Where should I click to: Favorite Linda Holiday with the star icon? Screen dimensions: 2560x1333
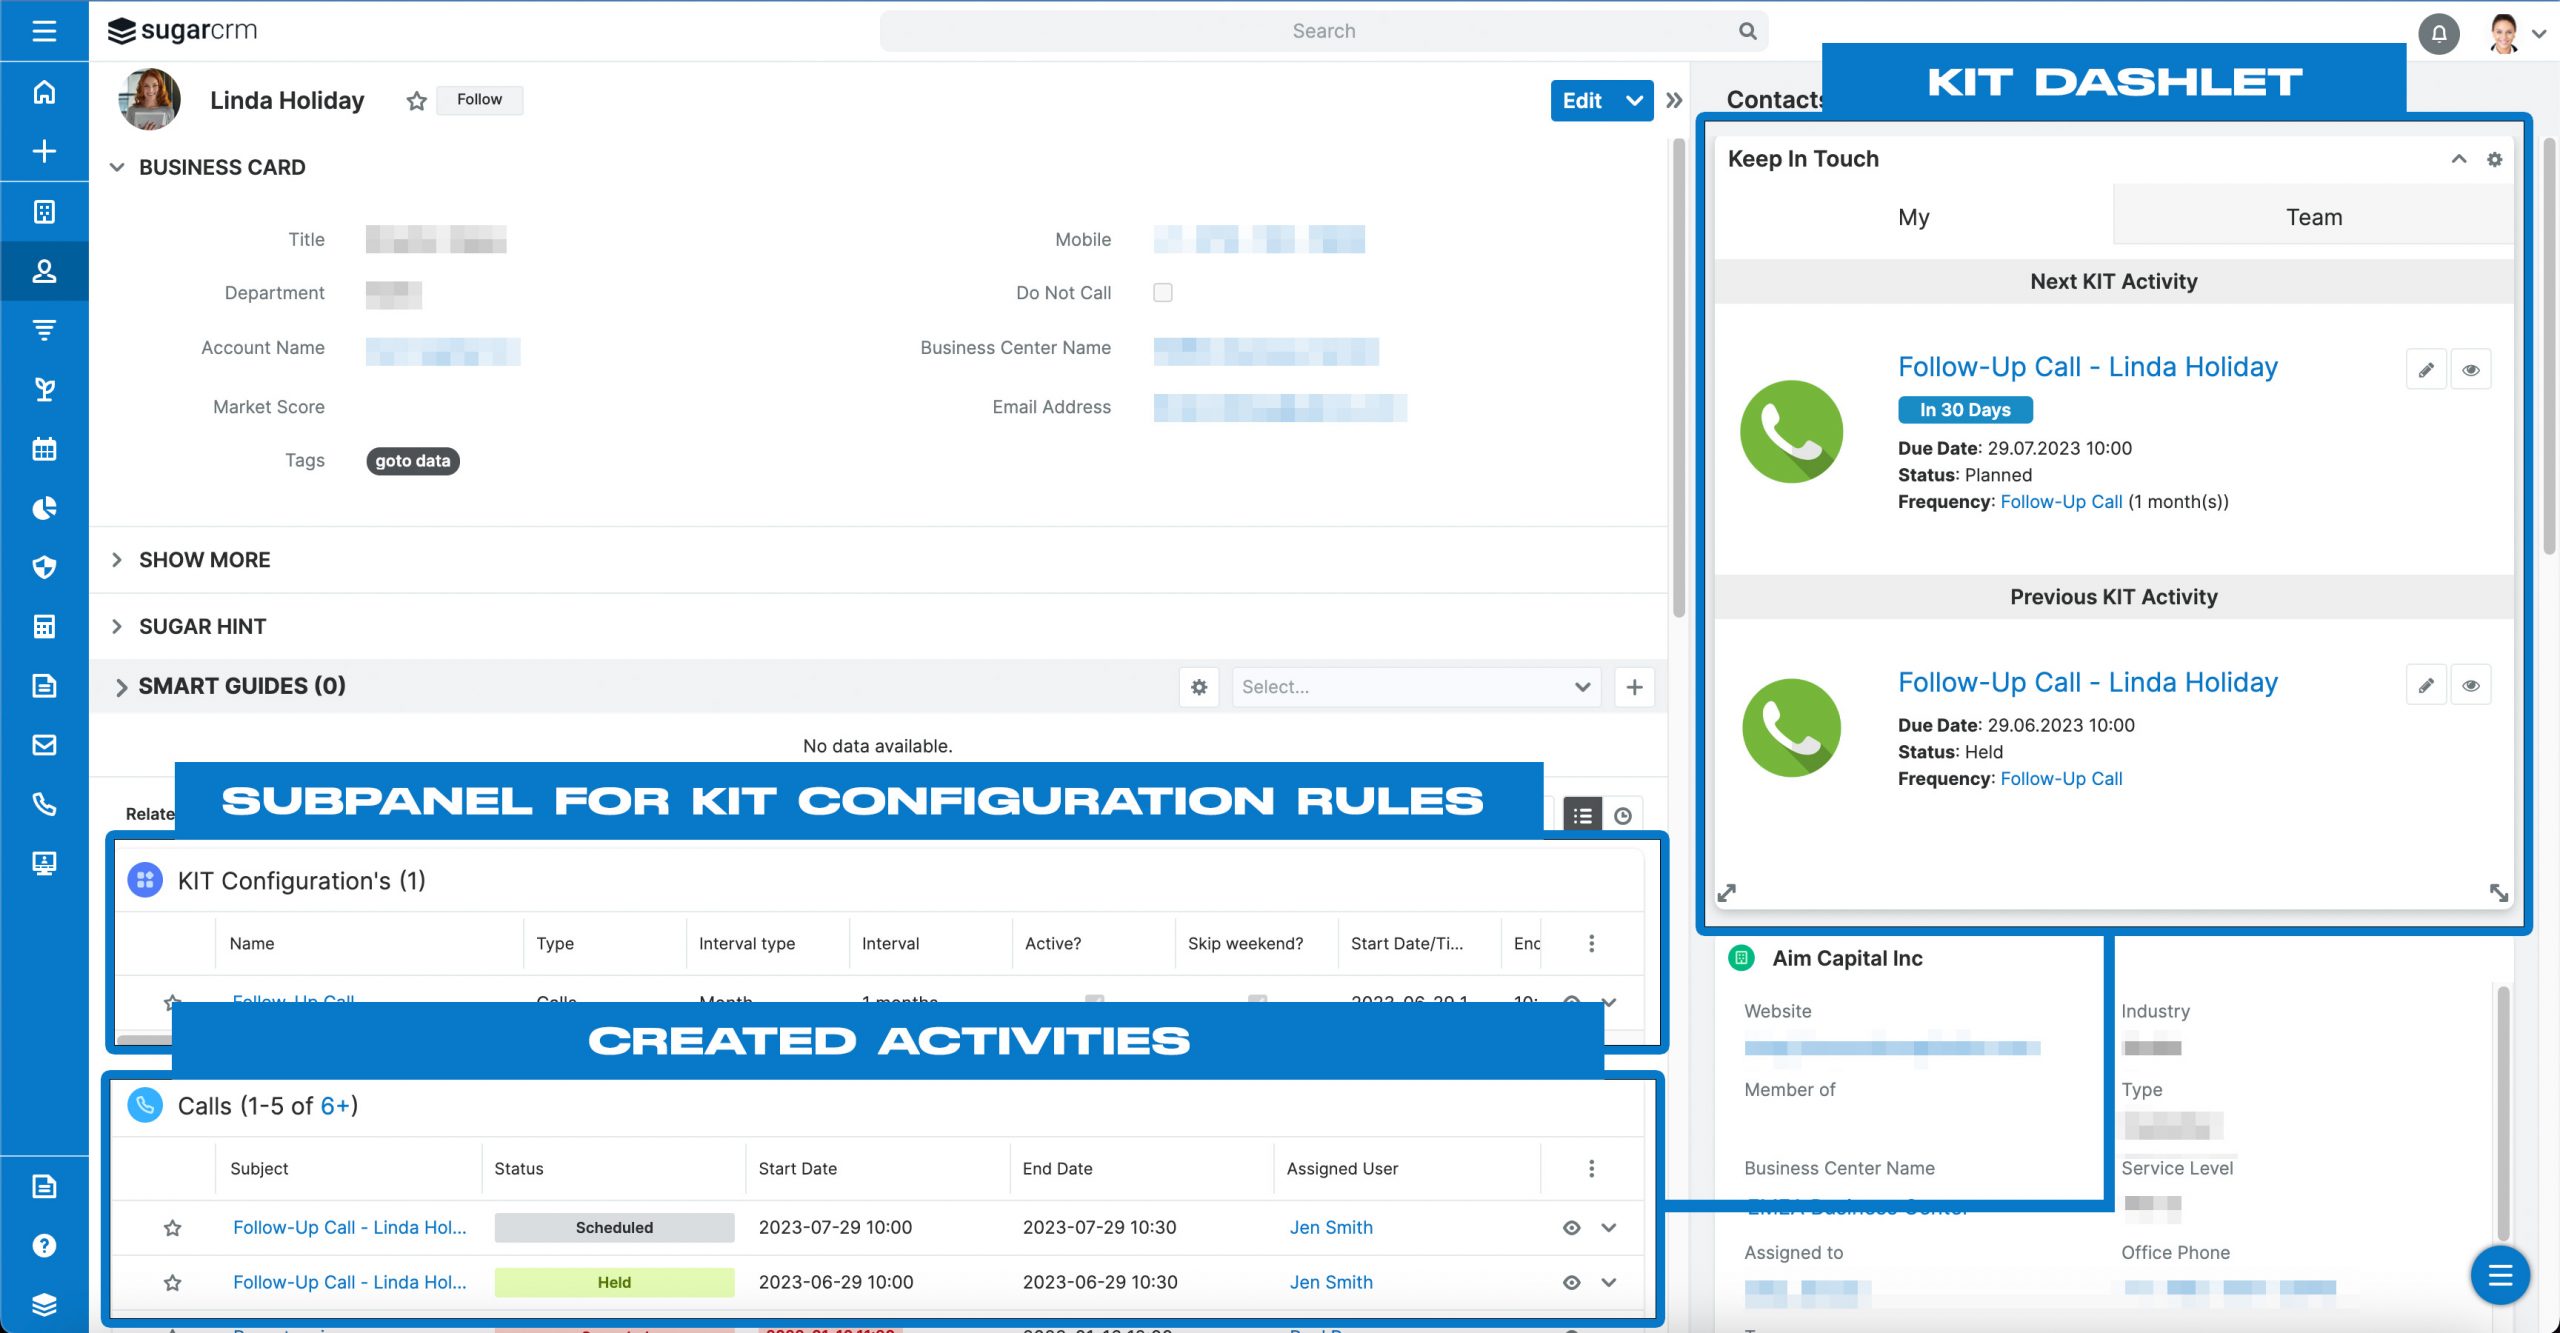click(x=417, y=101)
